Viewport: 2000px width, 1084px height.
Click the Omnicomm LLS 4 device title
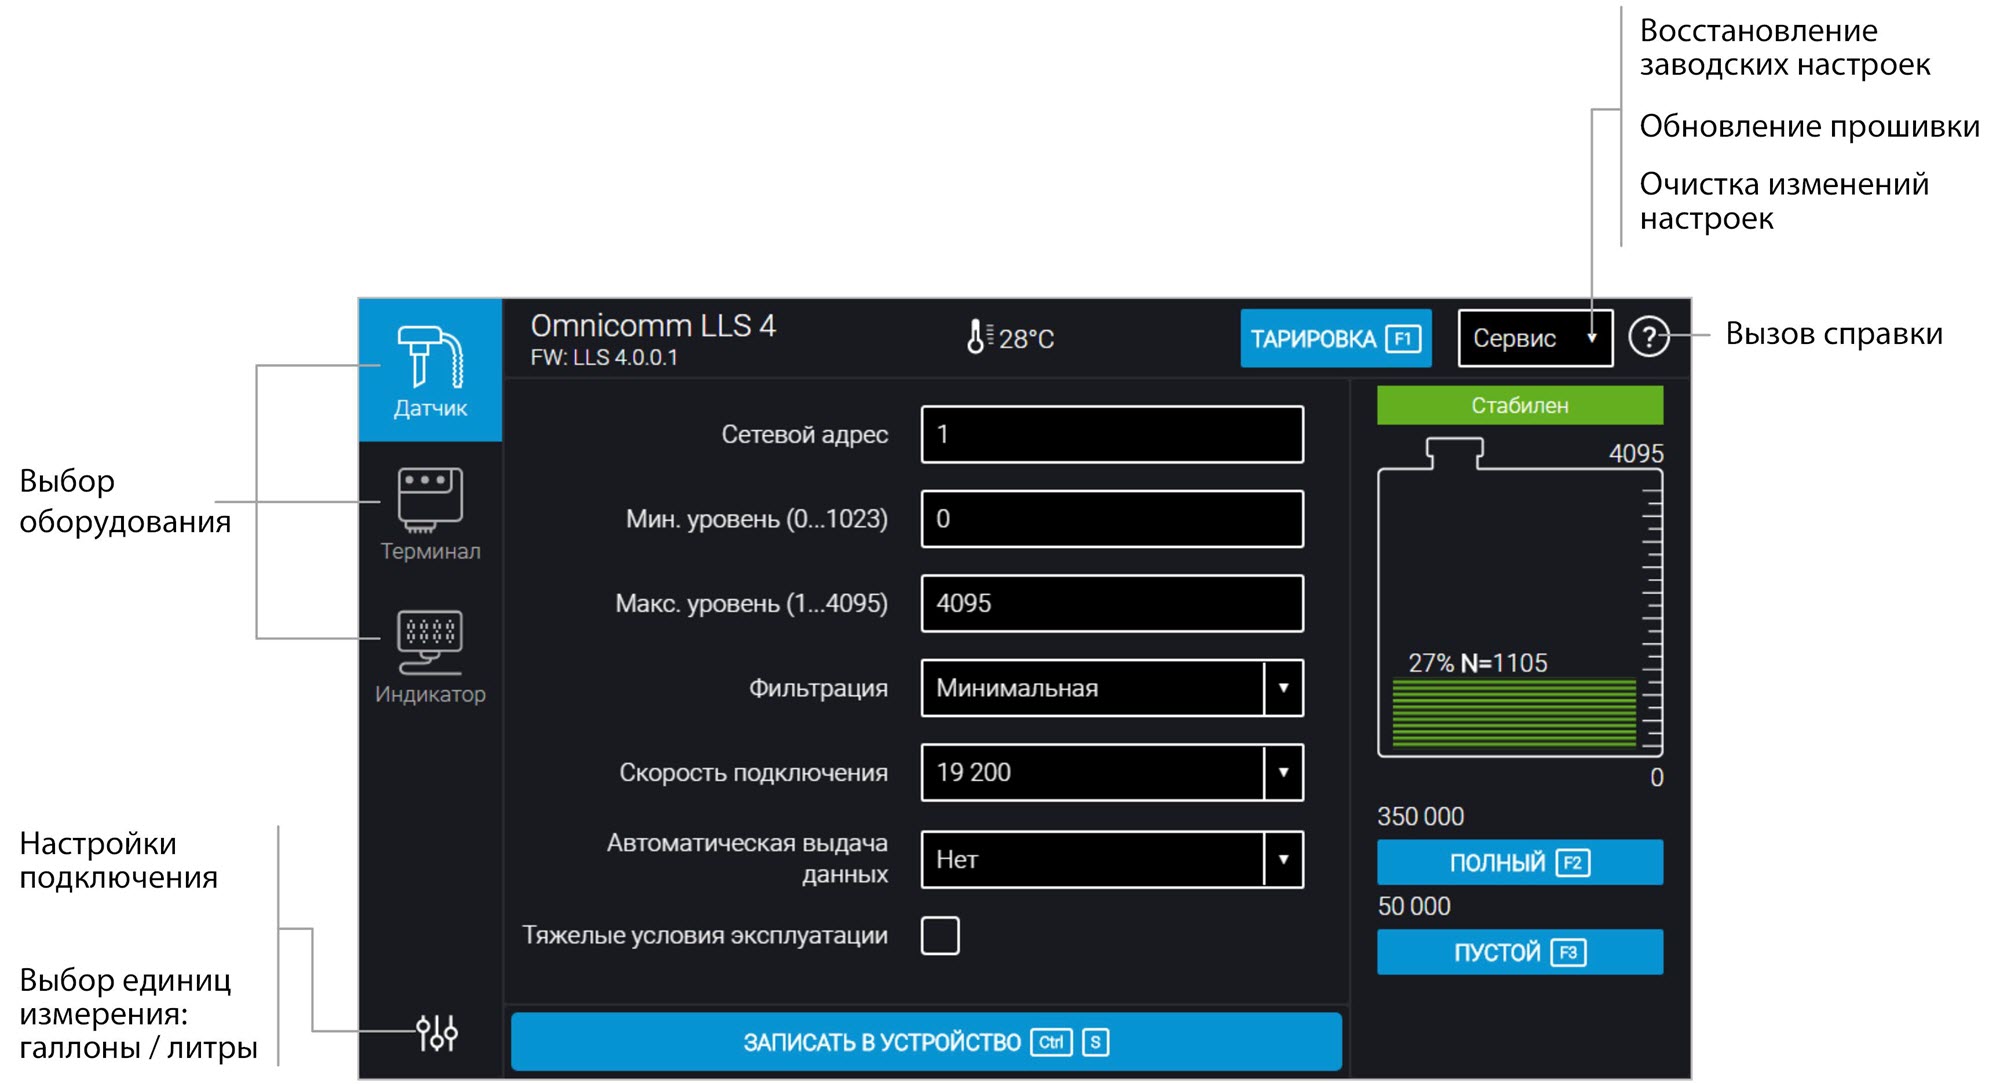653,325
